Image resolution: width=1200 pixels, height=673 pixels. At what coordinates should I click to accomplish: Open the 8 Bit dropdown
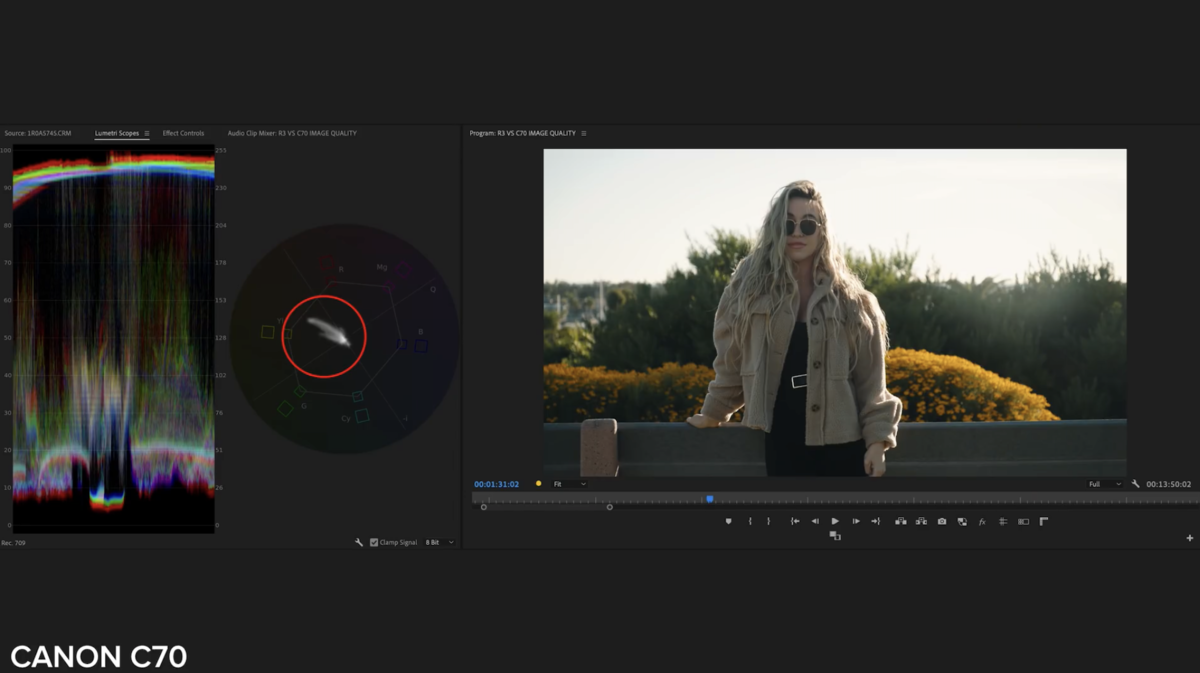tap(439, 542)
